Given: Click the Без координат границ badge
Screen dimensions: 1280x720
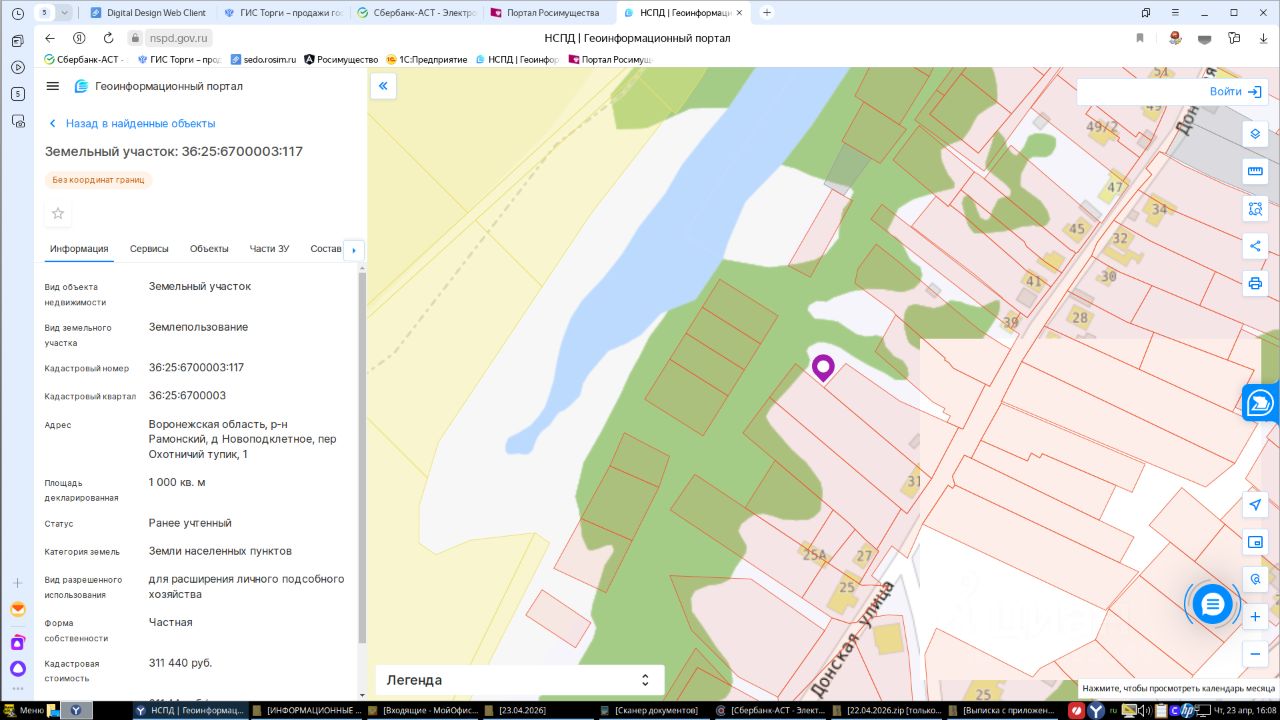Looking at the screenshot, I should coord(98,180).
